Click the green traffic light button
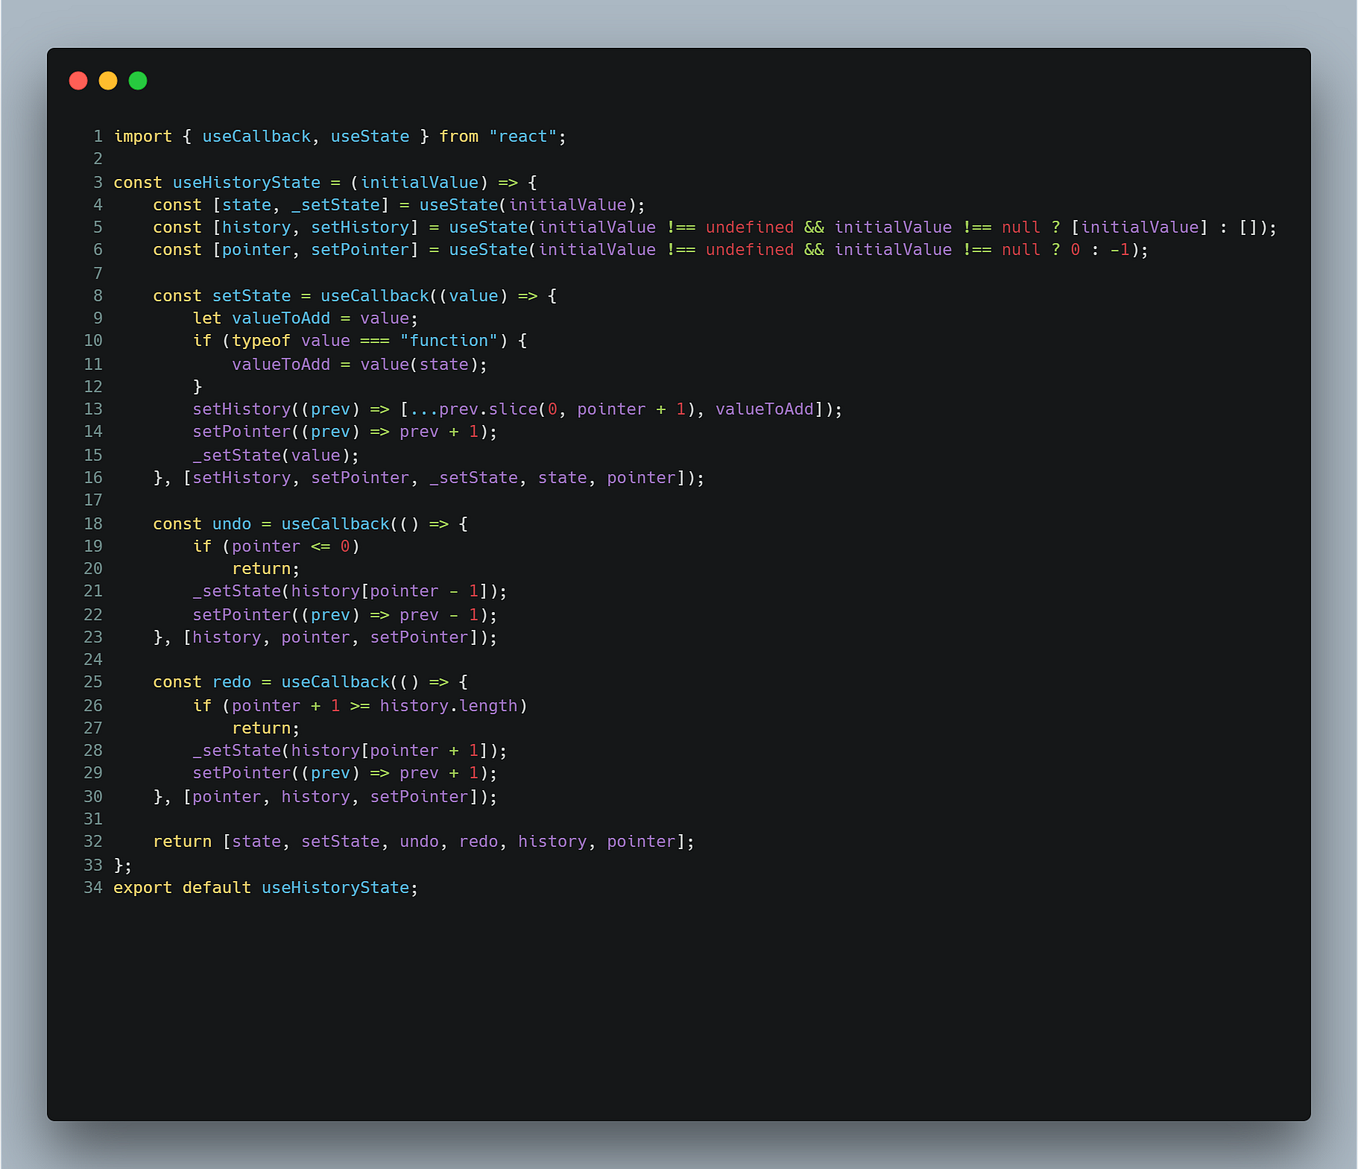The image size is (1358, 1169). (x=137, y=80)
